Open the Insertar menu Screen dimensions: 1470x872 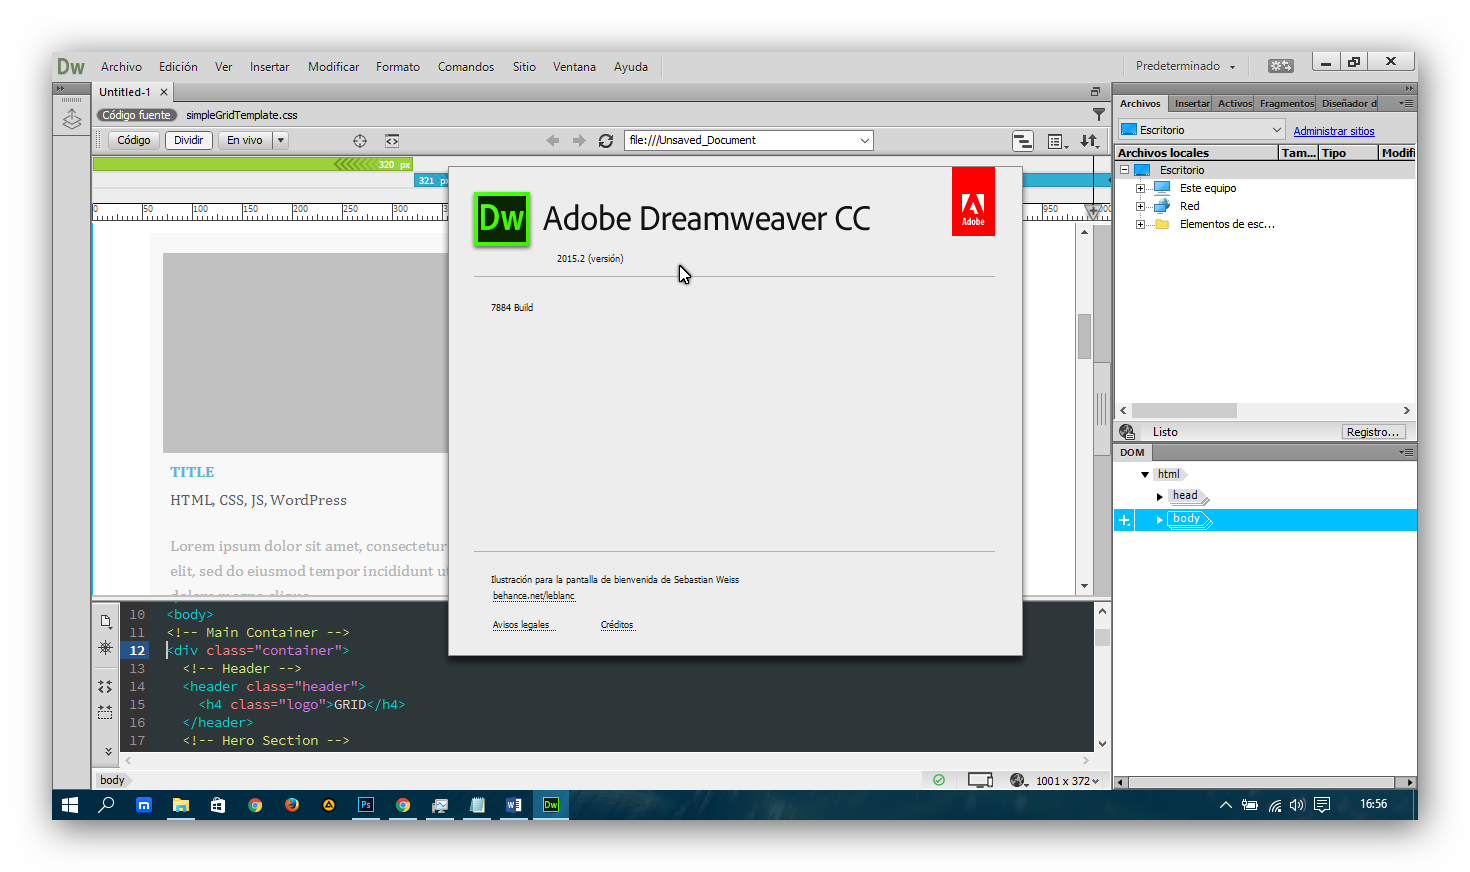269,67
